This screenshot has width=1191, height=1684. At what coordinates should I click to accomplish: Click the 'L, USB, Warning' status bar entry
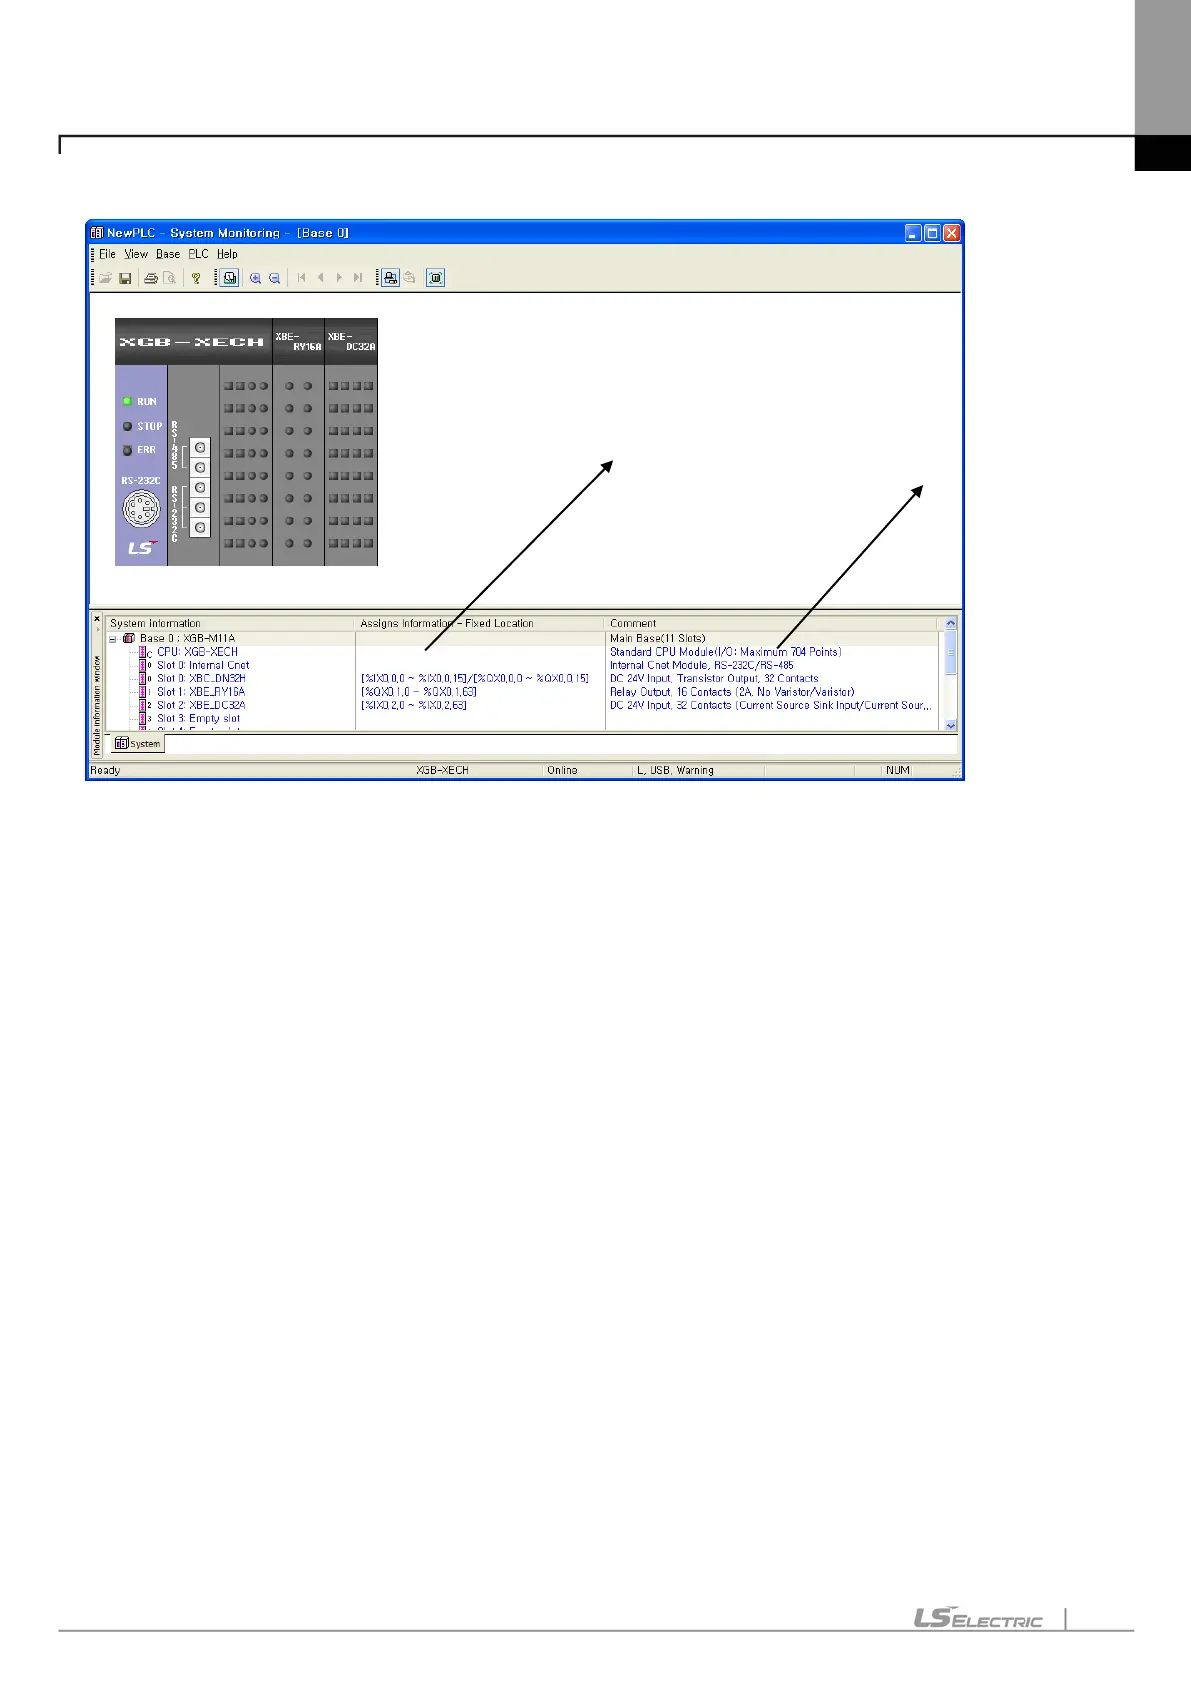click(x=675, y=771)
